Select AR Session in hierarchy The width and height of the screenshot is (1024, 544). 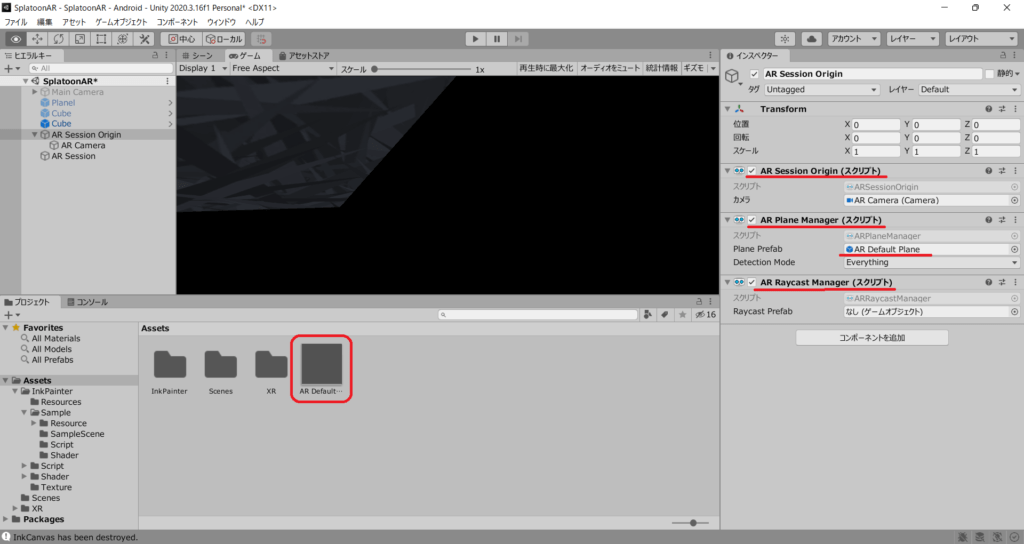click(73, 156)
